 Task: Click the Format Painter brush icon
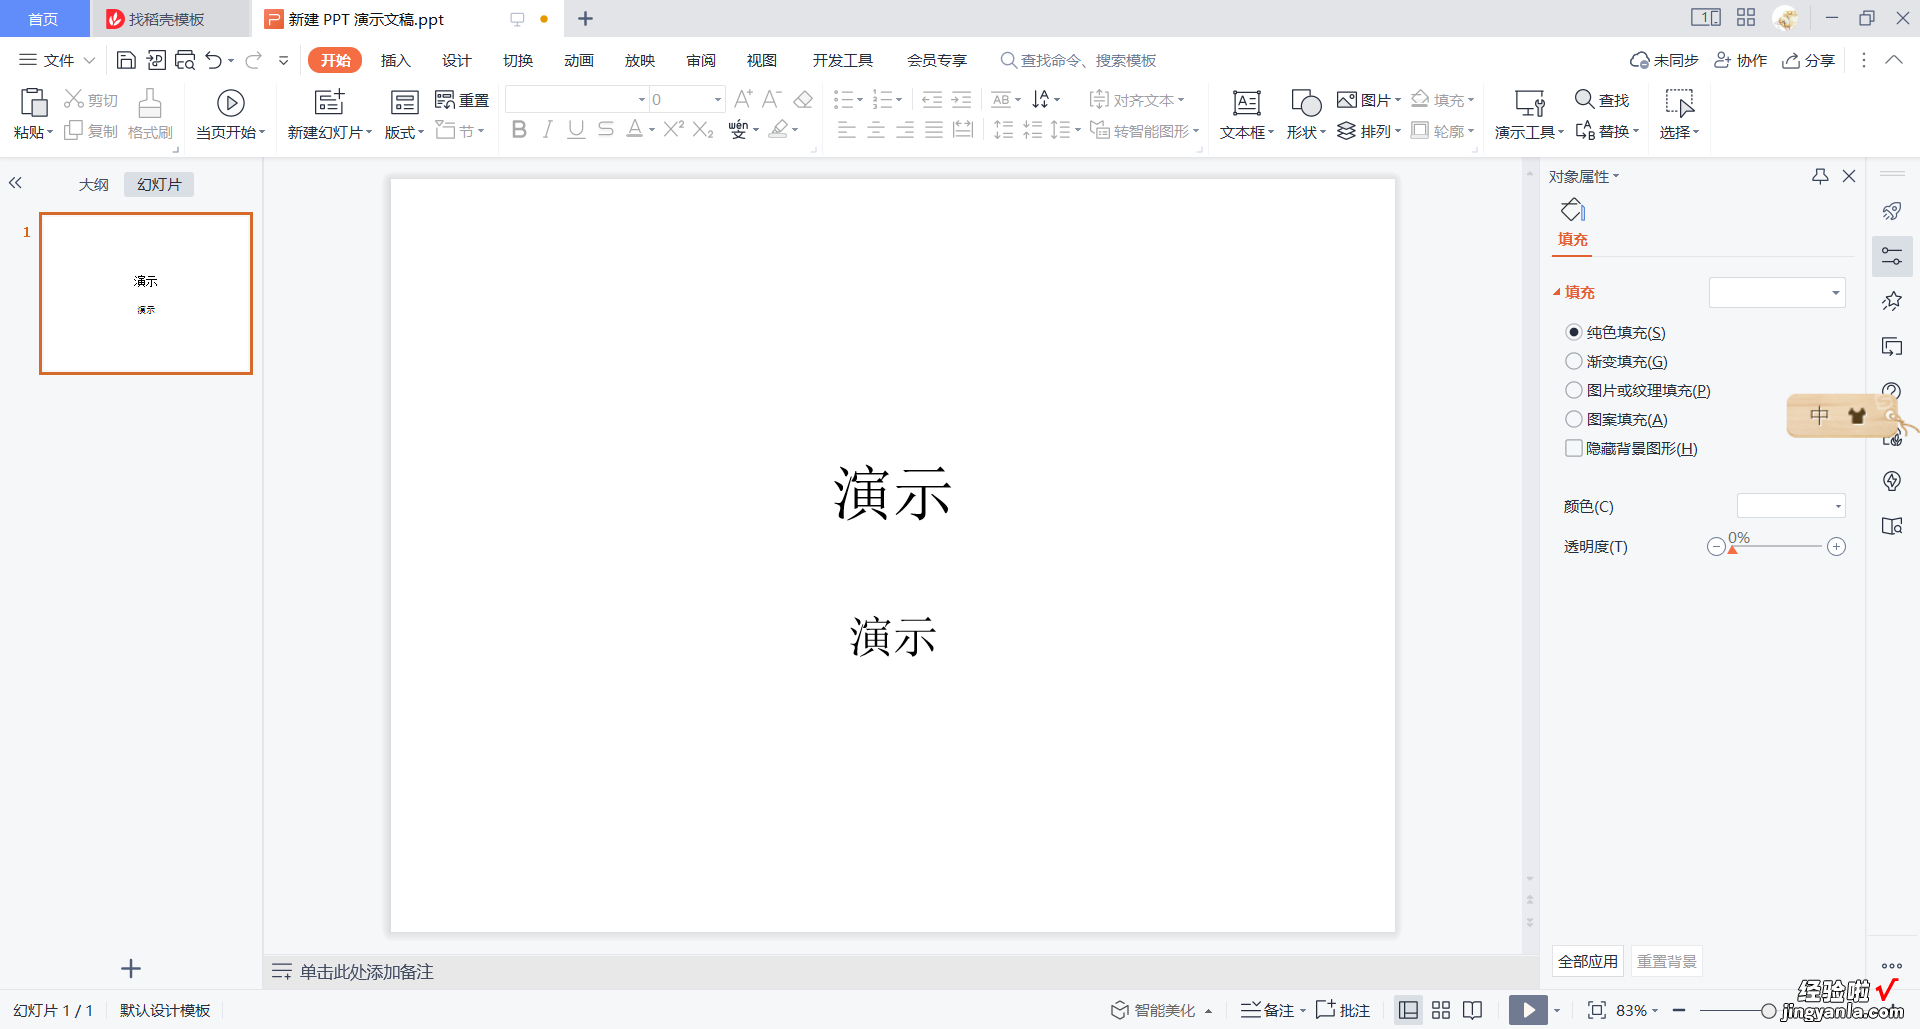click(x=150, y=103)
